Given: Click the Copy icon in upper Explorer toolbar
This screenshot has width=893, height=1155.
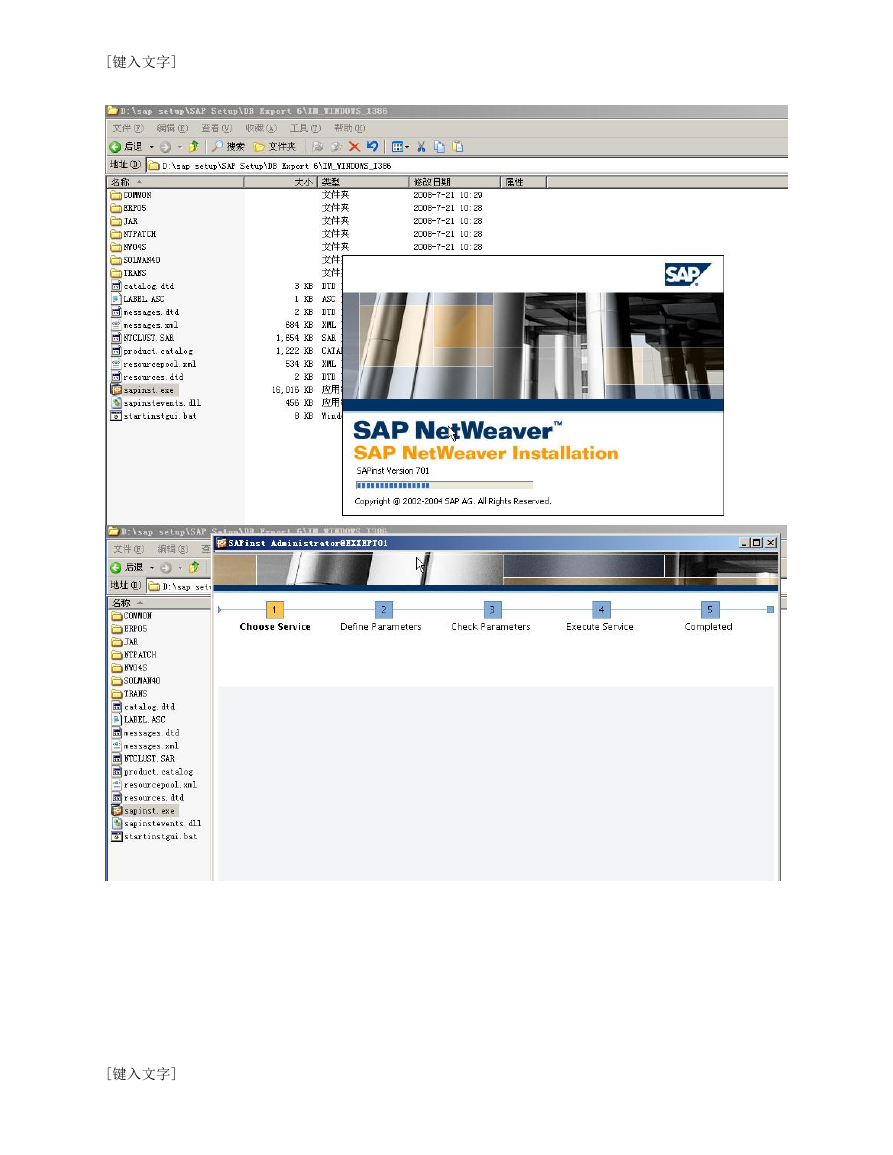Looking at the screenshot, I should [x=439, y=147].
